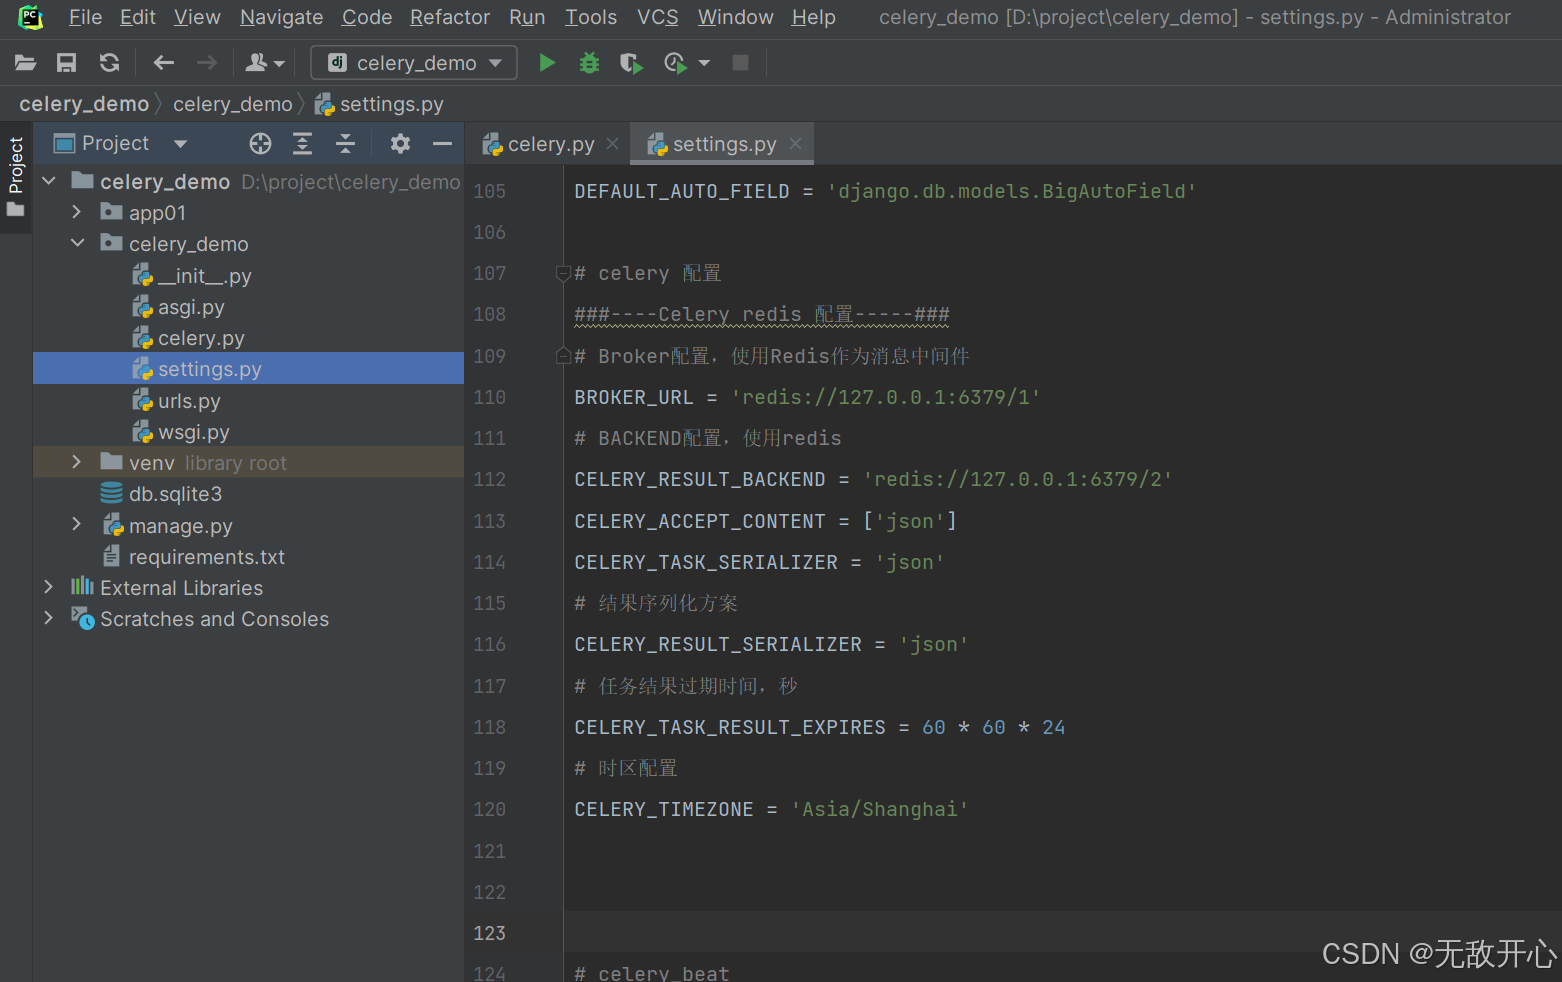
Task: Select requirements.txt in project tree
Action: pyautogui.click(x=194, y=557)
